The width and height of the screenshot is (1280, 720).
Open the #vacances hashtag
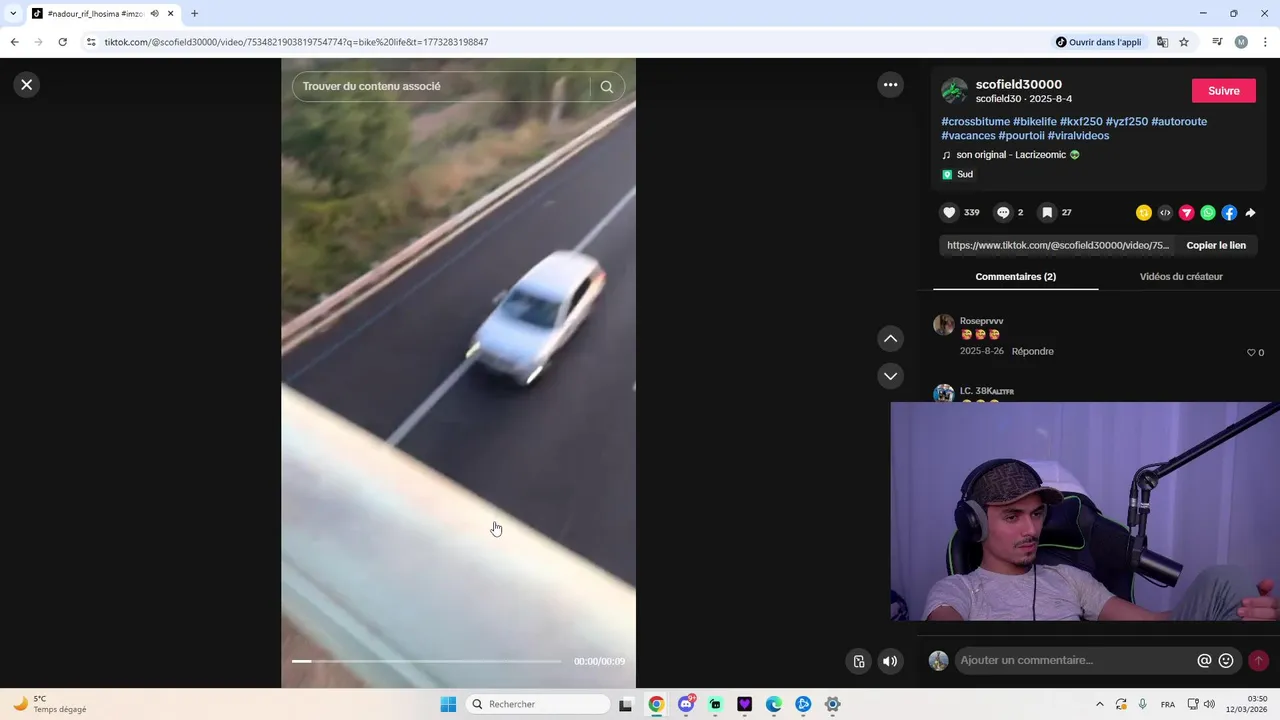click(x=968, y=136)
